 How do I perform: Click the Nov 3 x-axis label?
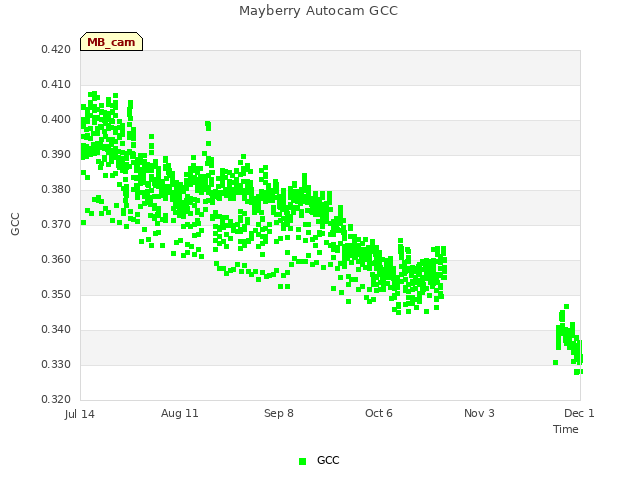[x=479, y=413]
